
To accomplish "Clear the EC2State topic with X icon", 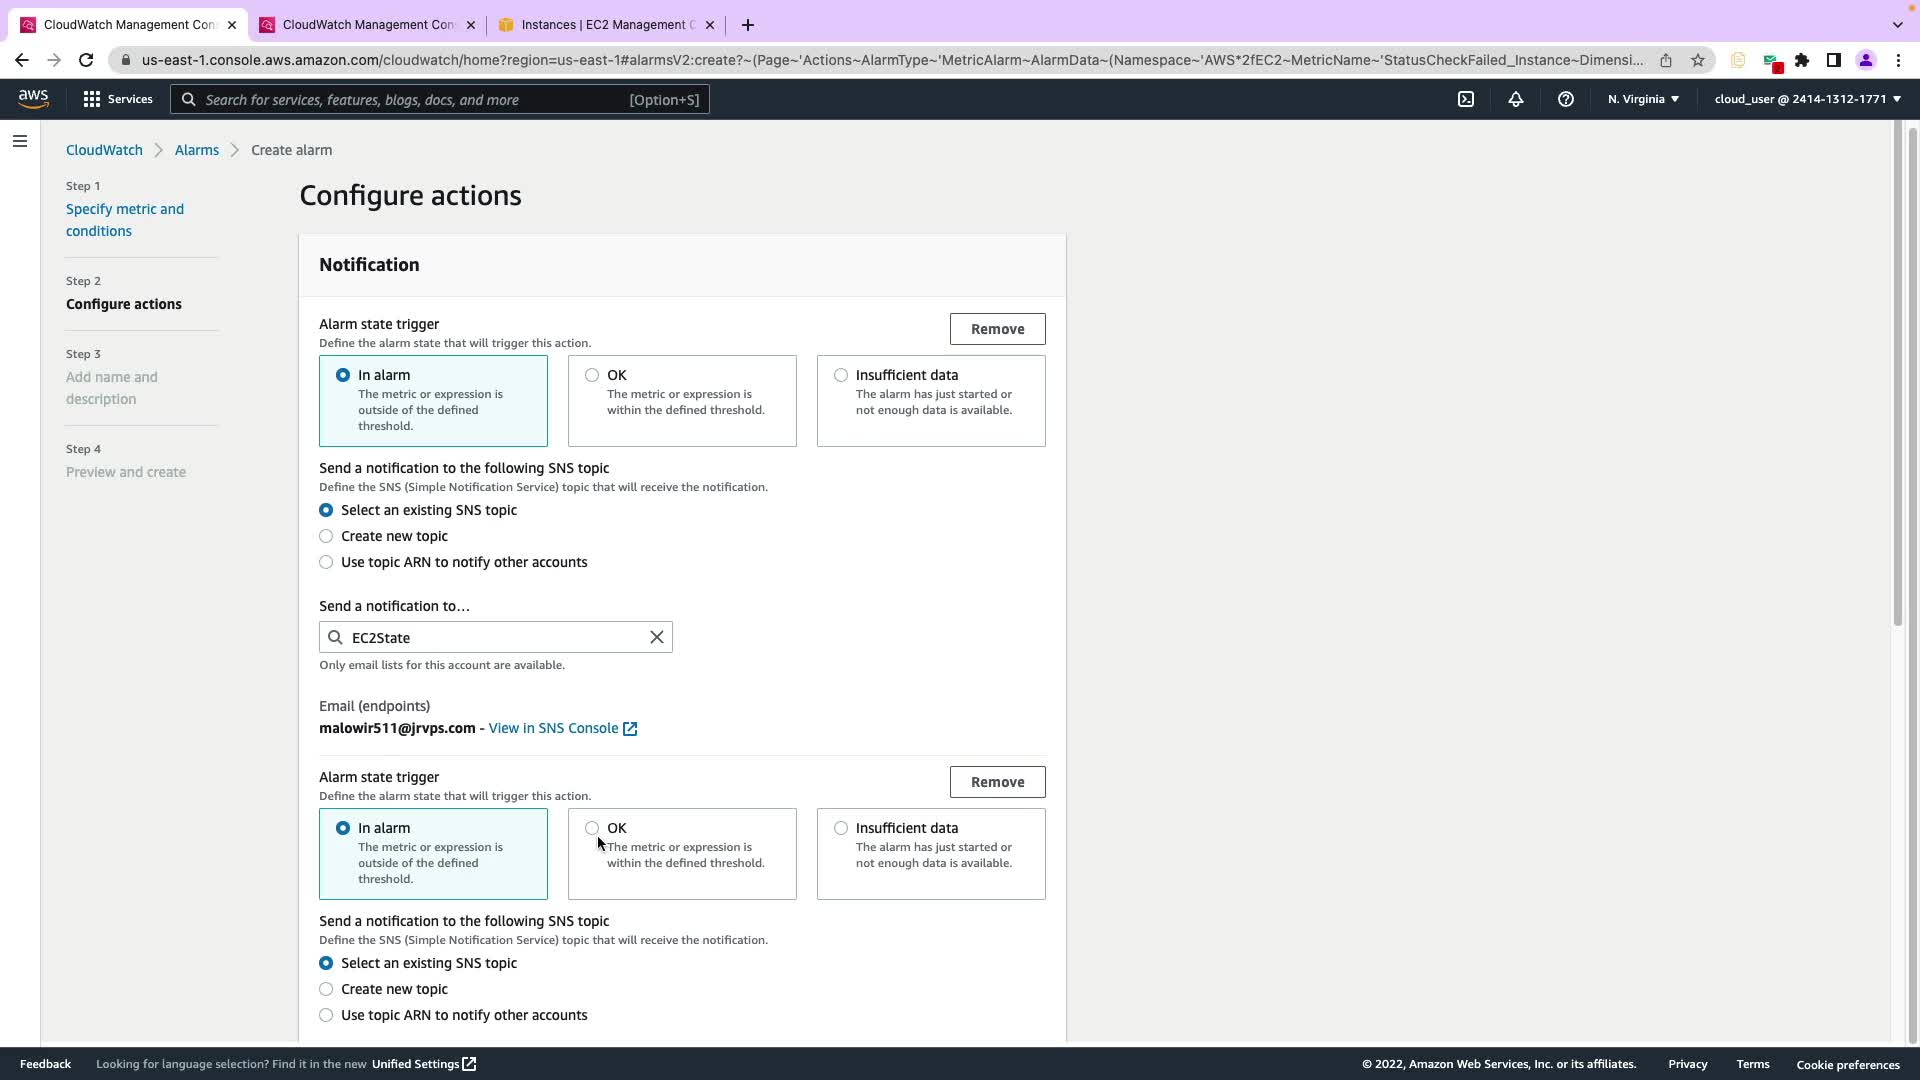I will [657, 637].
